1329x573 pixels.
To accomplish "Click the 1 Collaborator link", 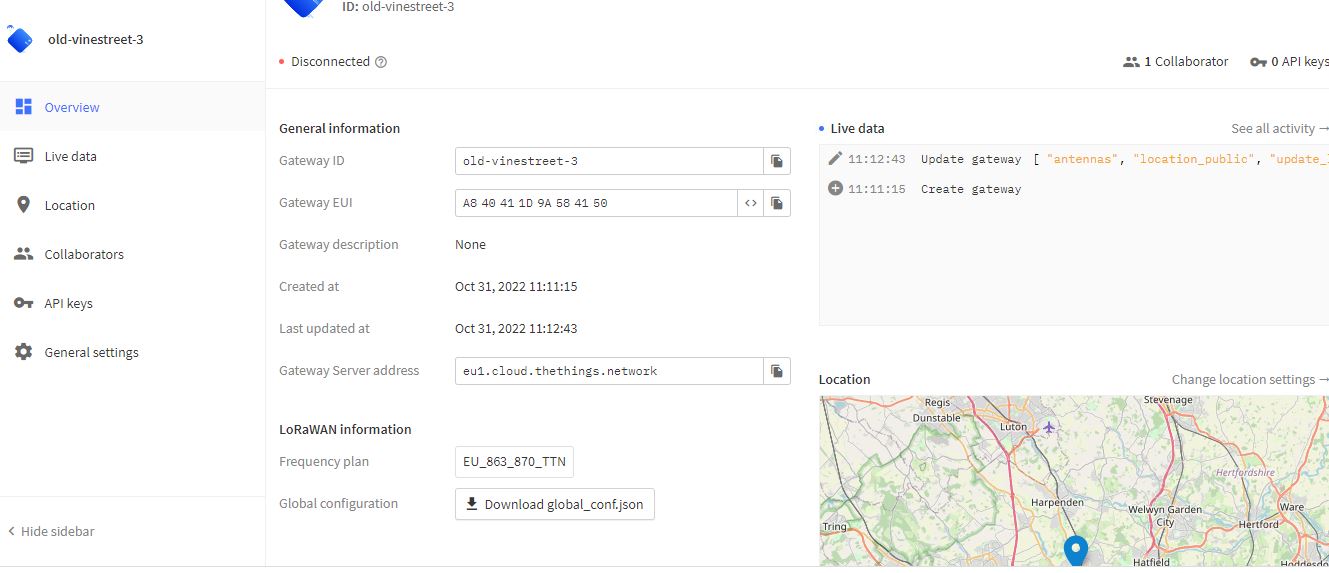I will pyautogui.click(x=1176, y=62).
